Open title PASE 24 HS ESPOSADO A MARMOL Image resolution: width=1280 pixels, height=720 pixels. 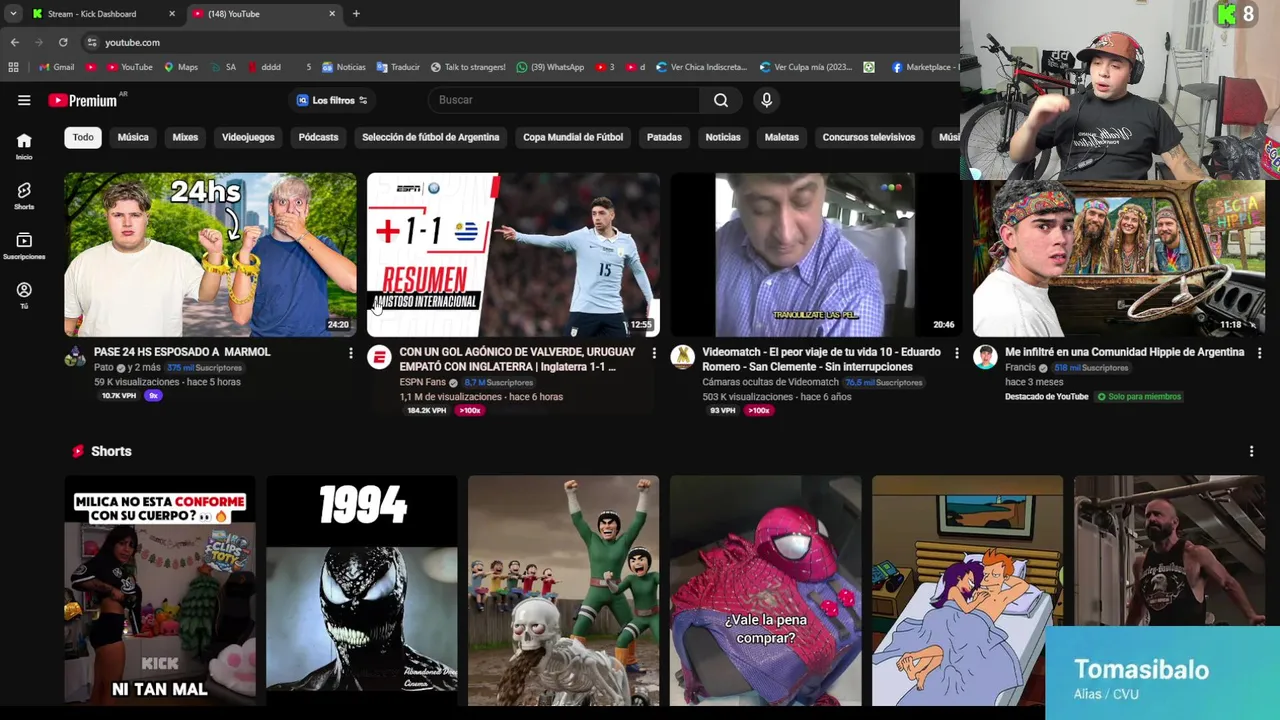182,352
